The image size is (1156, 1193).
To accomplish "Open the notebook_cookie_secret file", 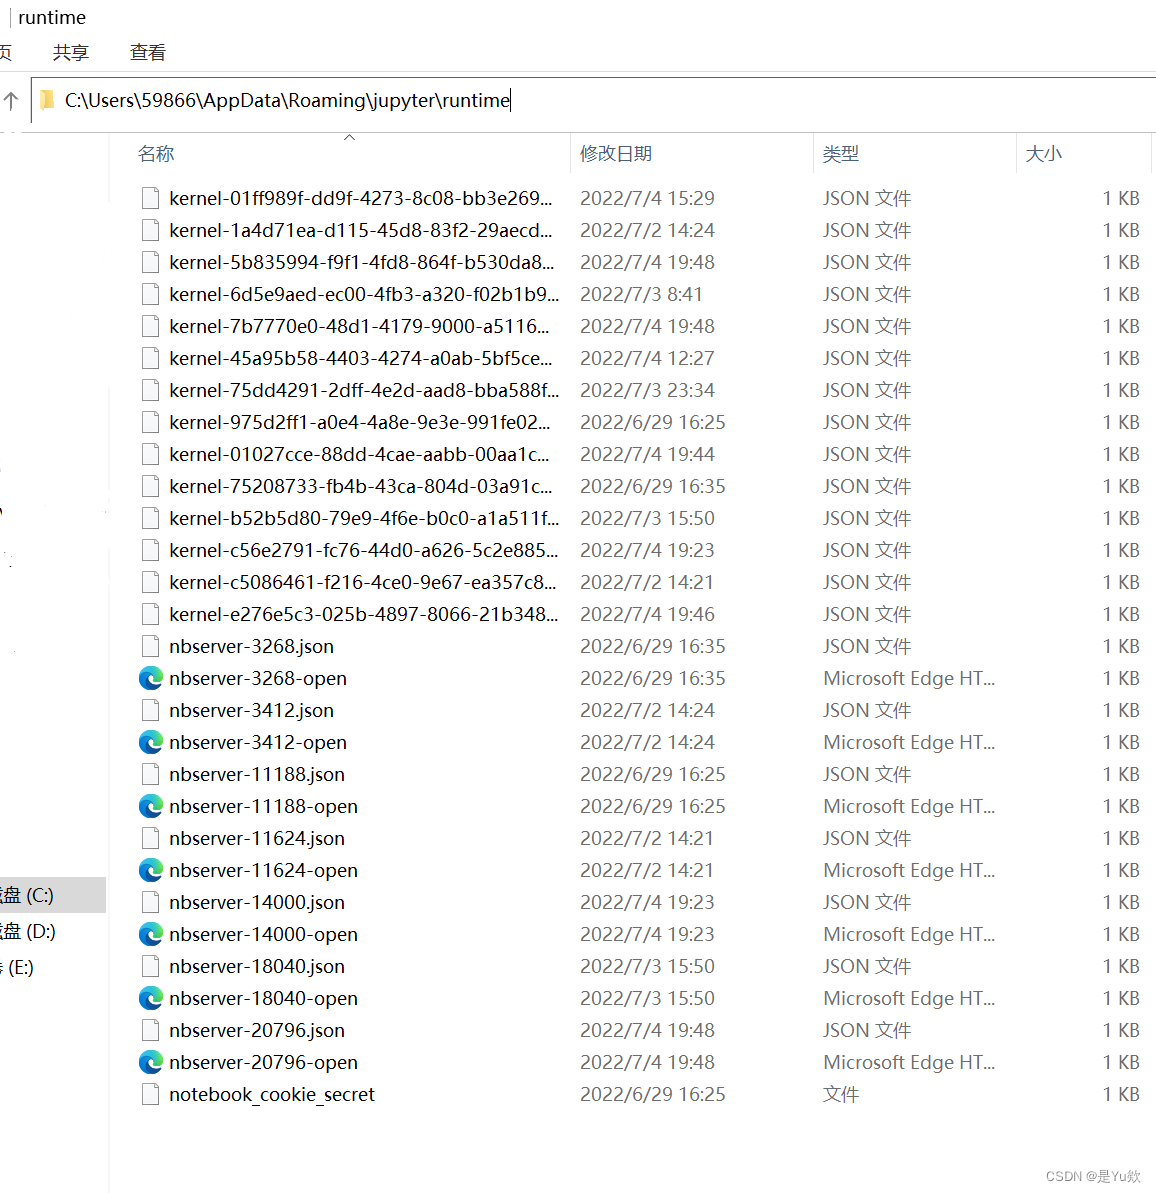I will (271, 1094).
